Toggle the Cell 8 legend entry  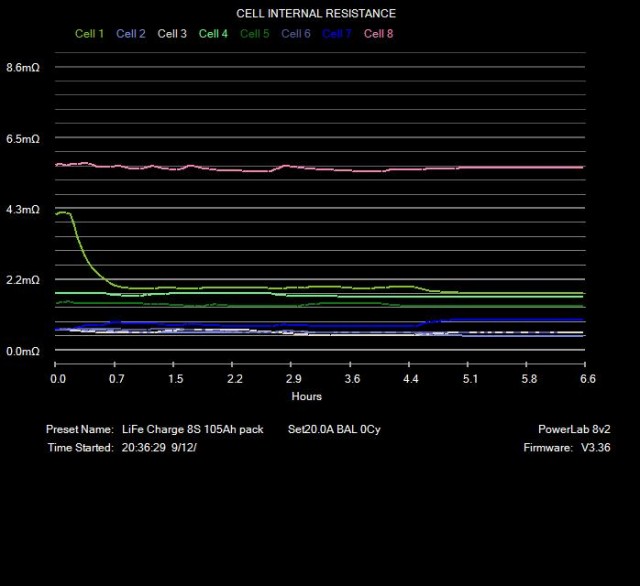tap(378, 34)
